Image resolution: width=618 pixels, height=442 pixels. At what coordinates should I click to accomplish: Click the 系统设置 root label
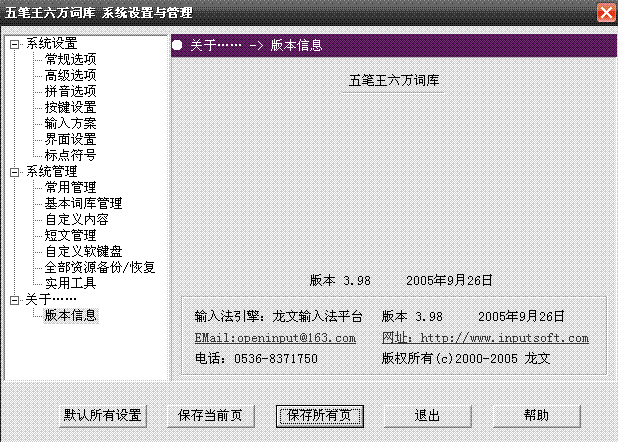52,43
